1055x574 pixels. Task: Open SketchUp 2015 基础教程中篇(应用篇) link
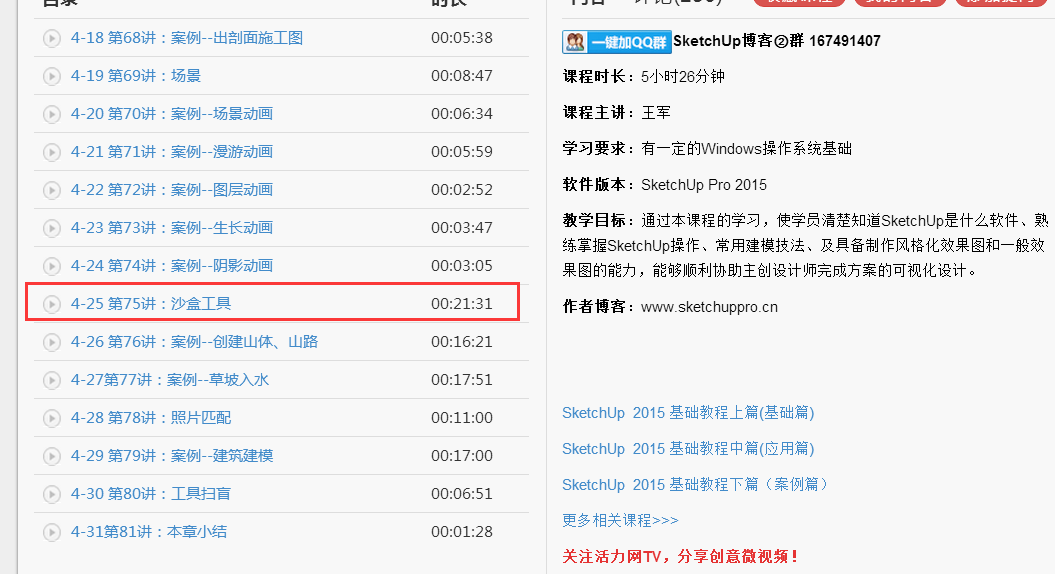point(688,449)
